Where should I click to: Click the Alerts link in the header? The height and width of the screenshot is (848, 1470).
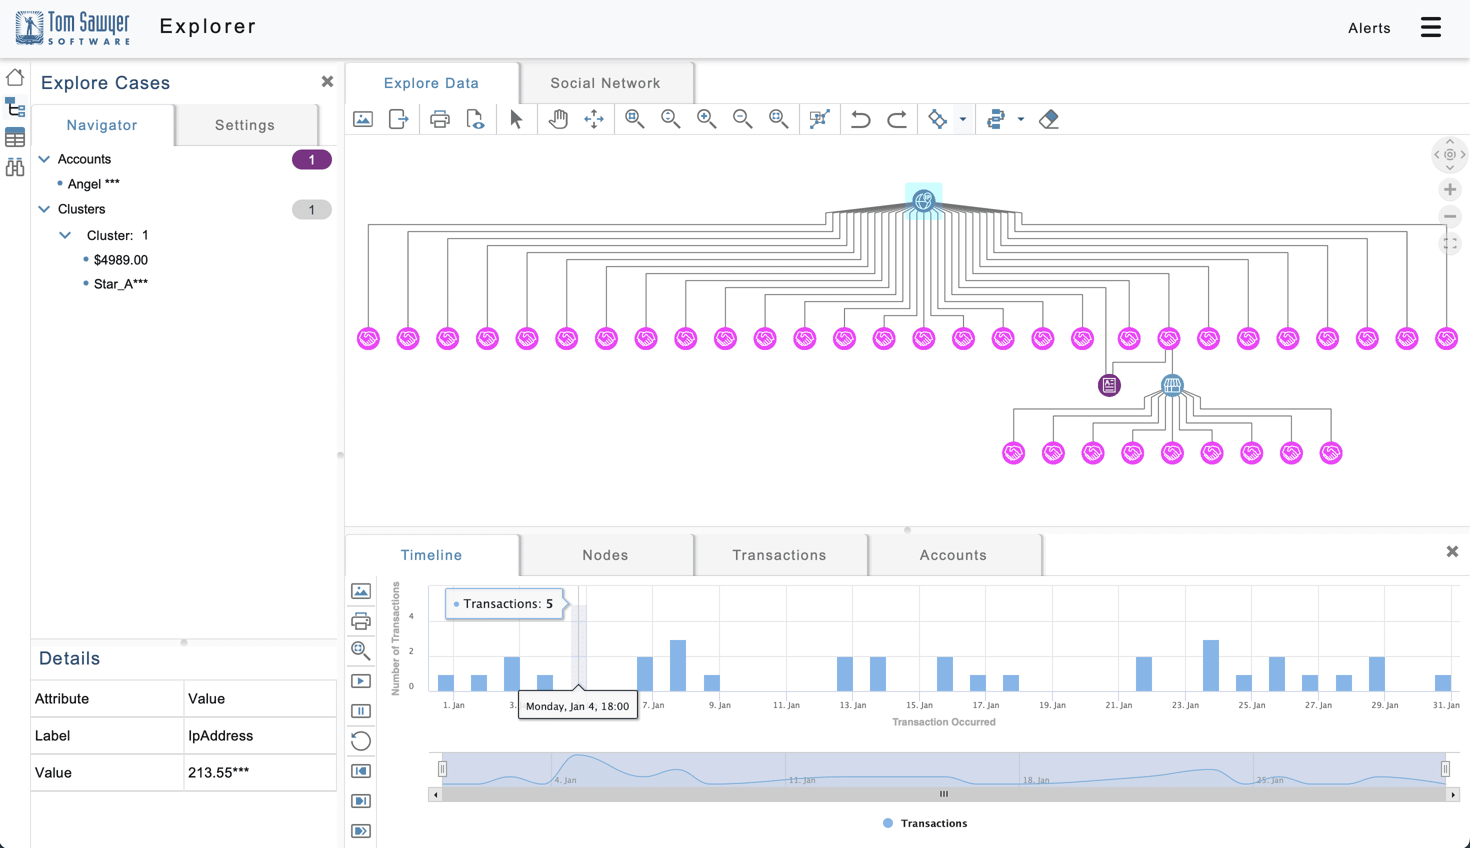pyautogui.click(x=1369, y=28)
